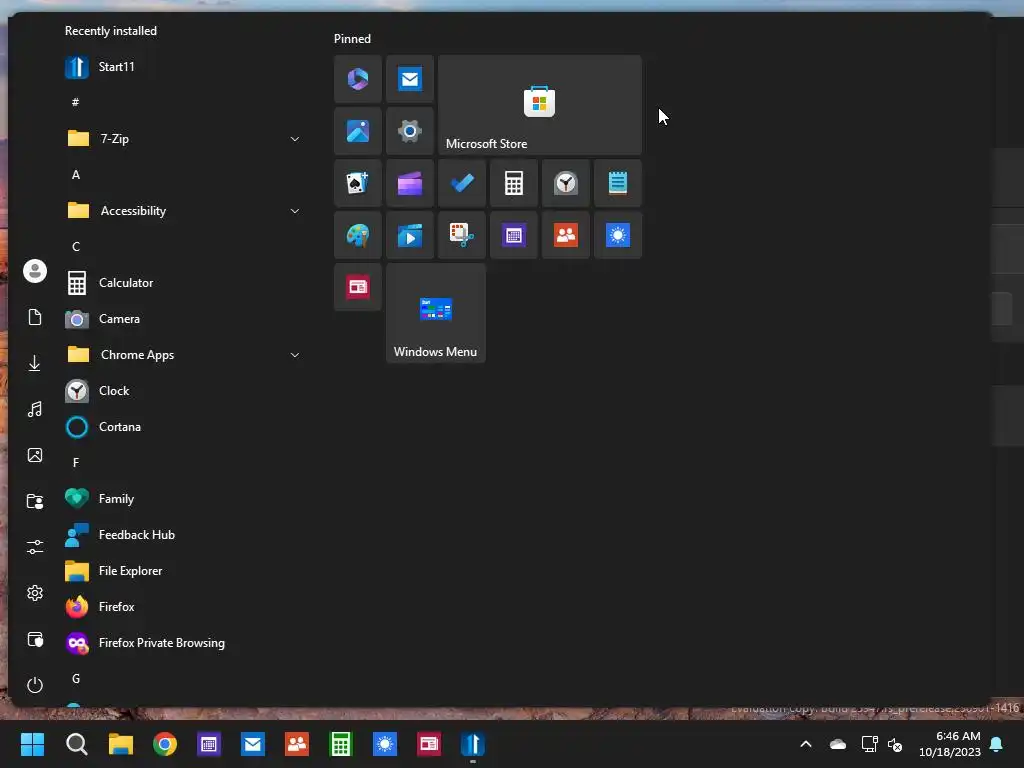Click the 'G' letter header
Viewport: 1024px width, 768px height.
(x=76, y=679)
